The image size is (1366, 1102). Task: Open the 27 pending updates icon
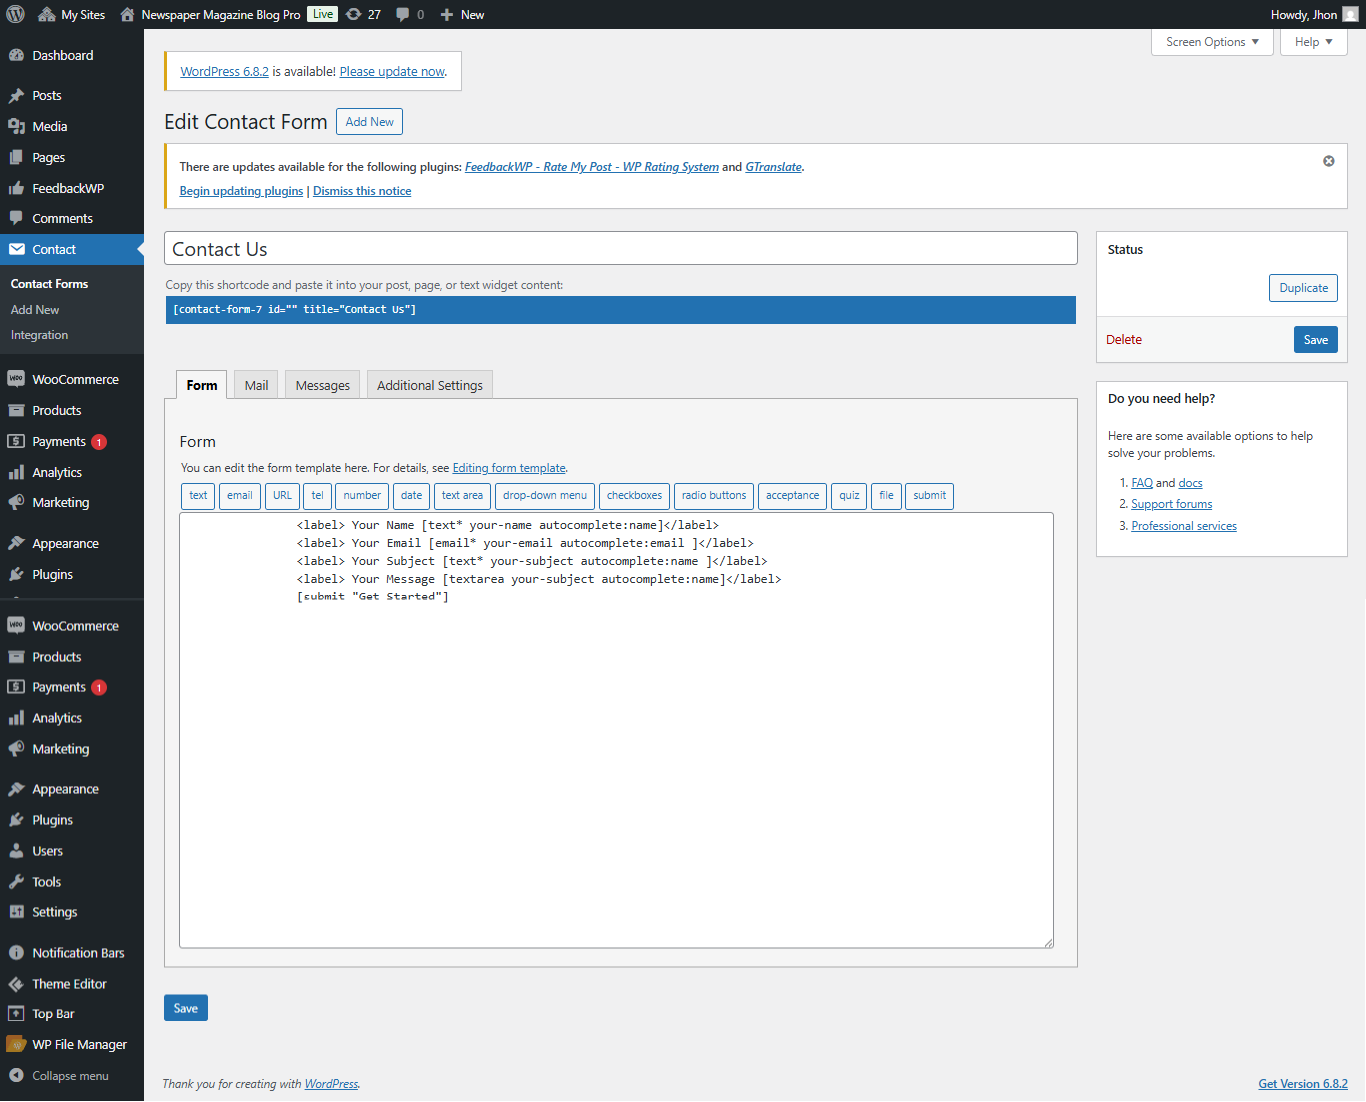point(363,14)
